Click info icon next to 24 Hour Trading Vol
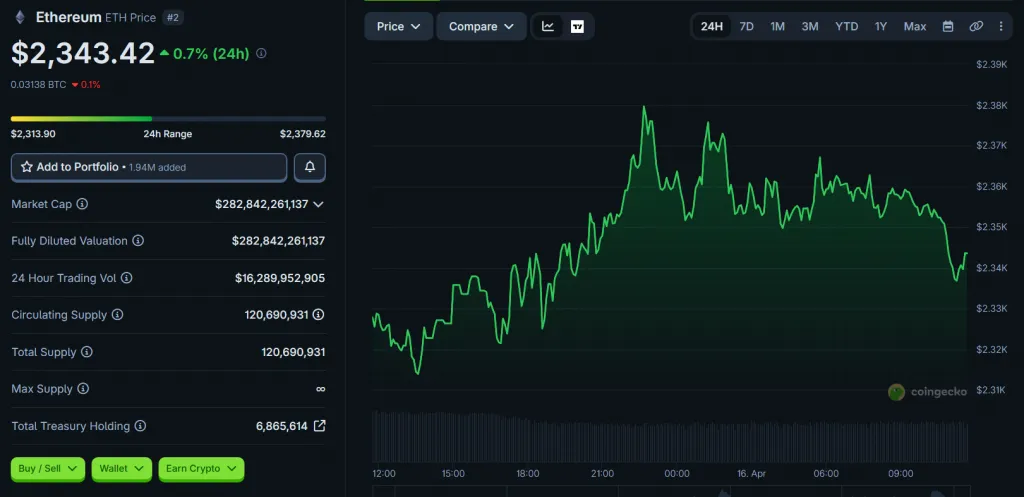The width and height of the screenshot is (1024, 497). point(127,278)
